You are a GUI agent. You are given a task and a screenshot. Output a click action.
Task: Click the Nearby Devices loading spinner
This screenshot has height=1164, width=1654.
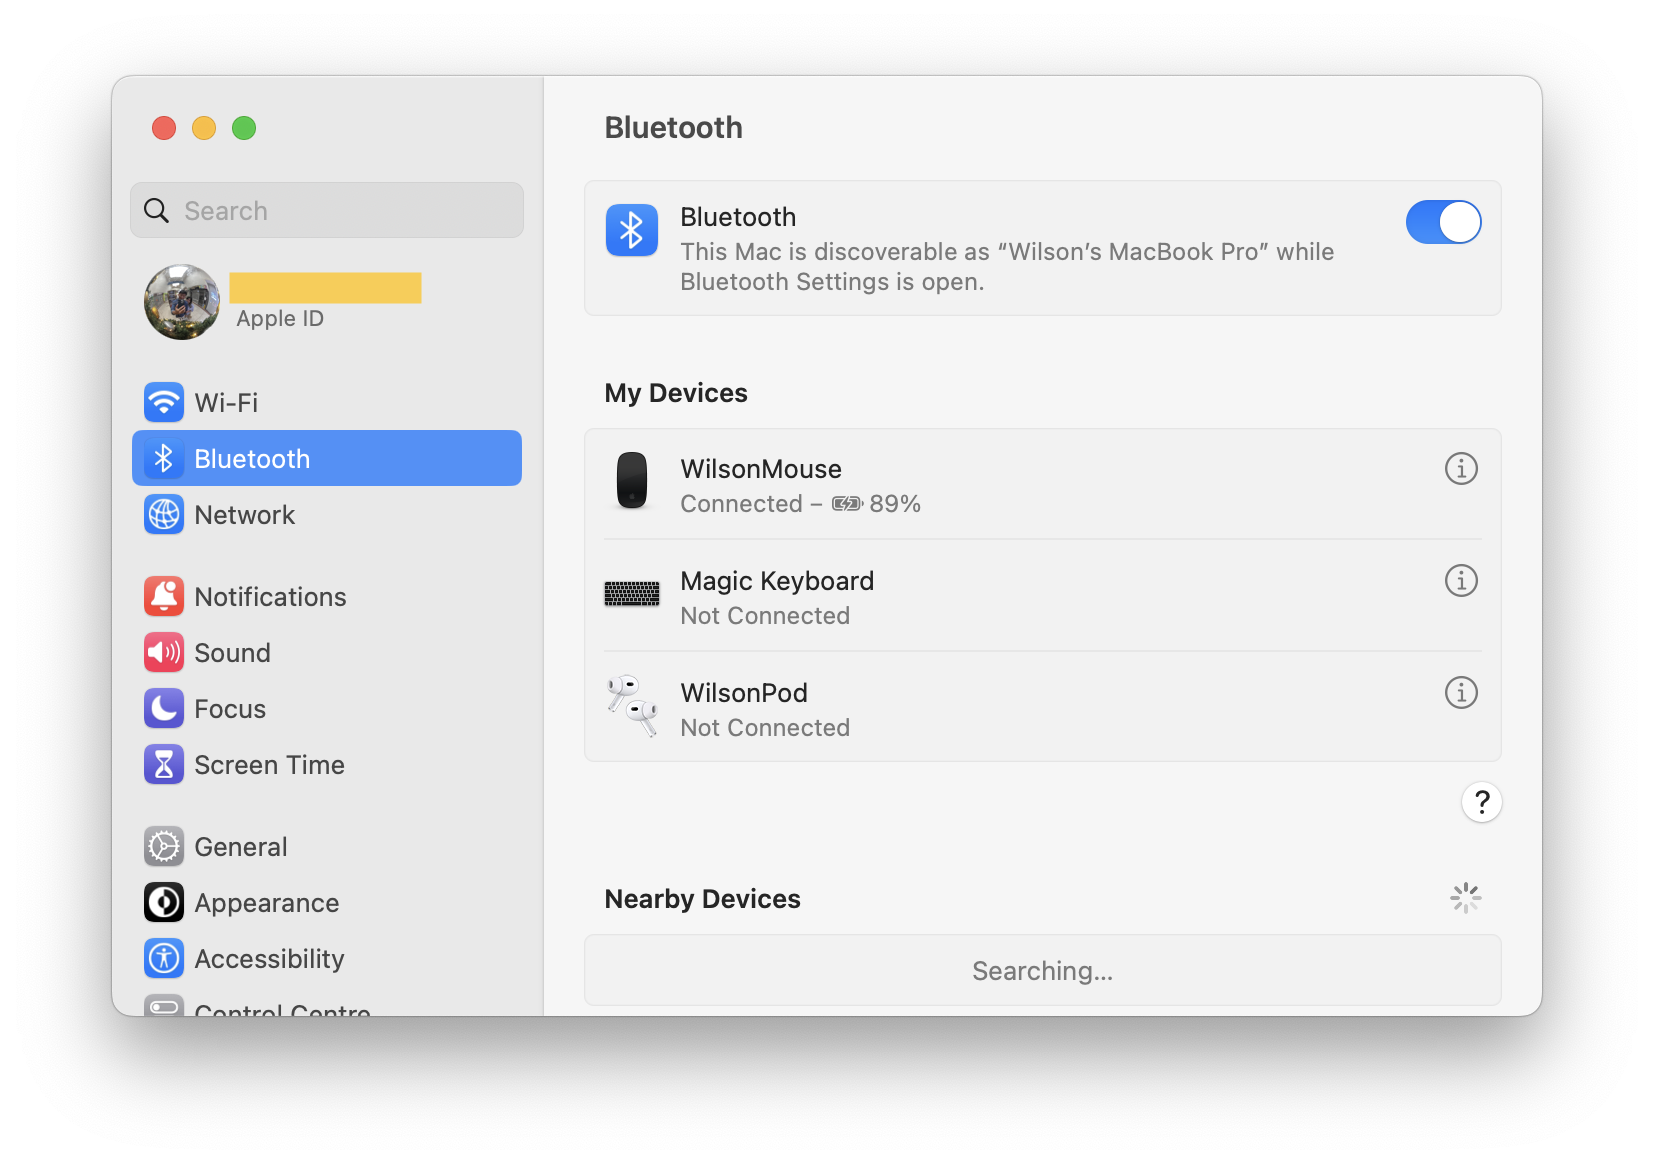tap(1466, 898)
